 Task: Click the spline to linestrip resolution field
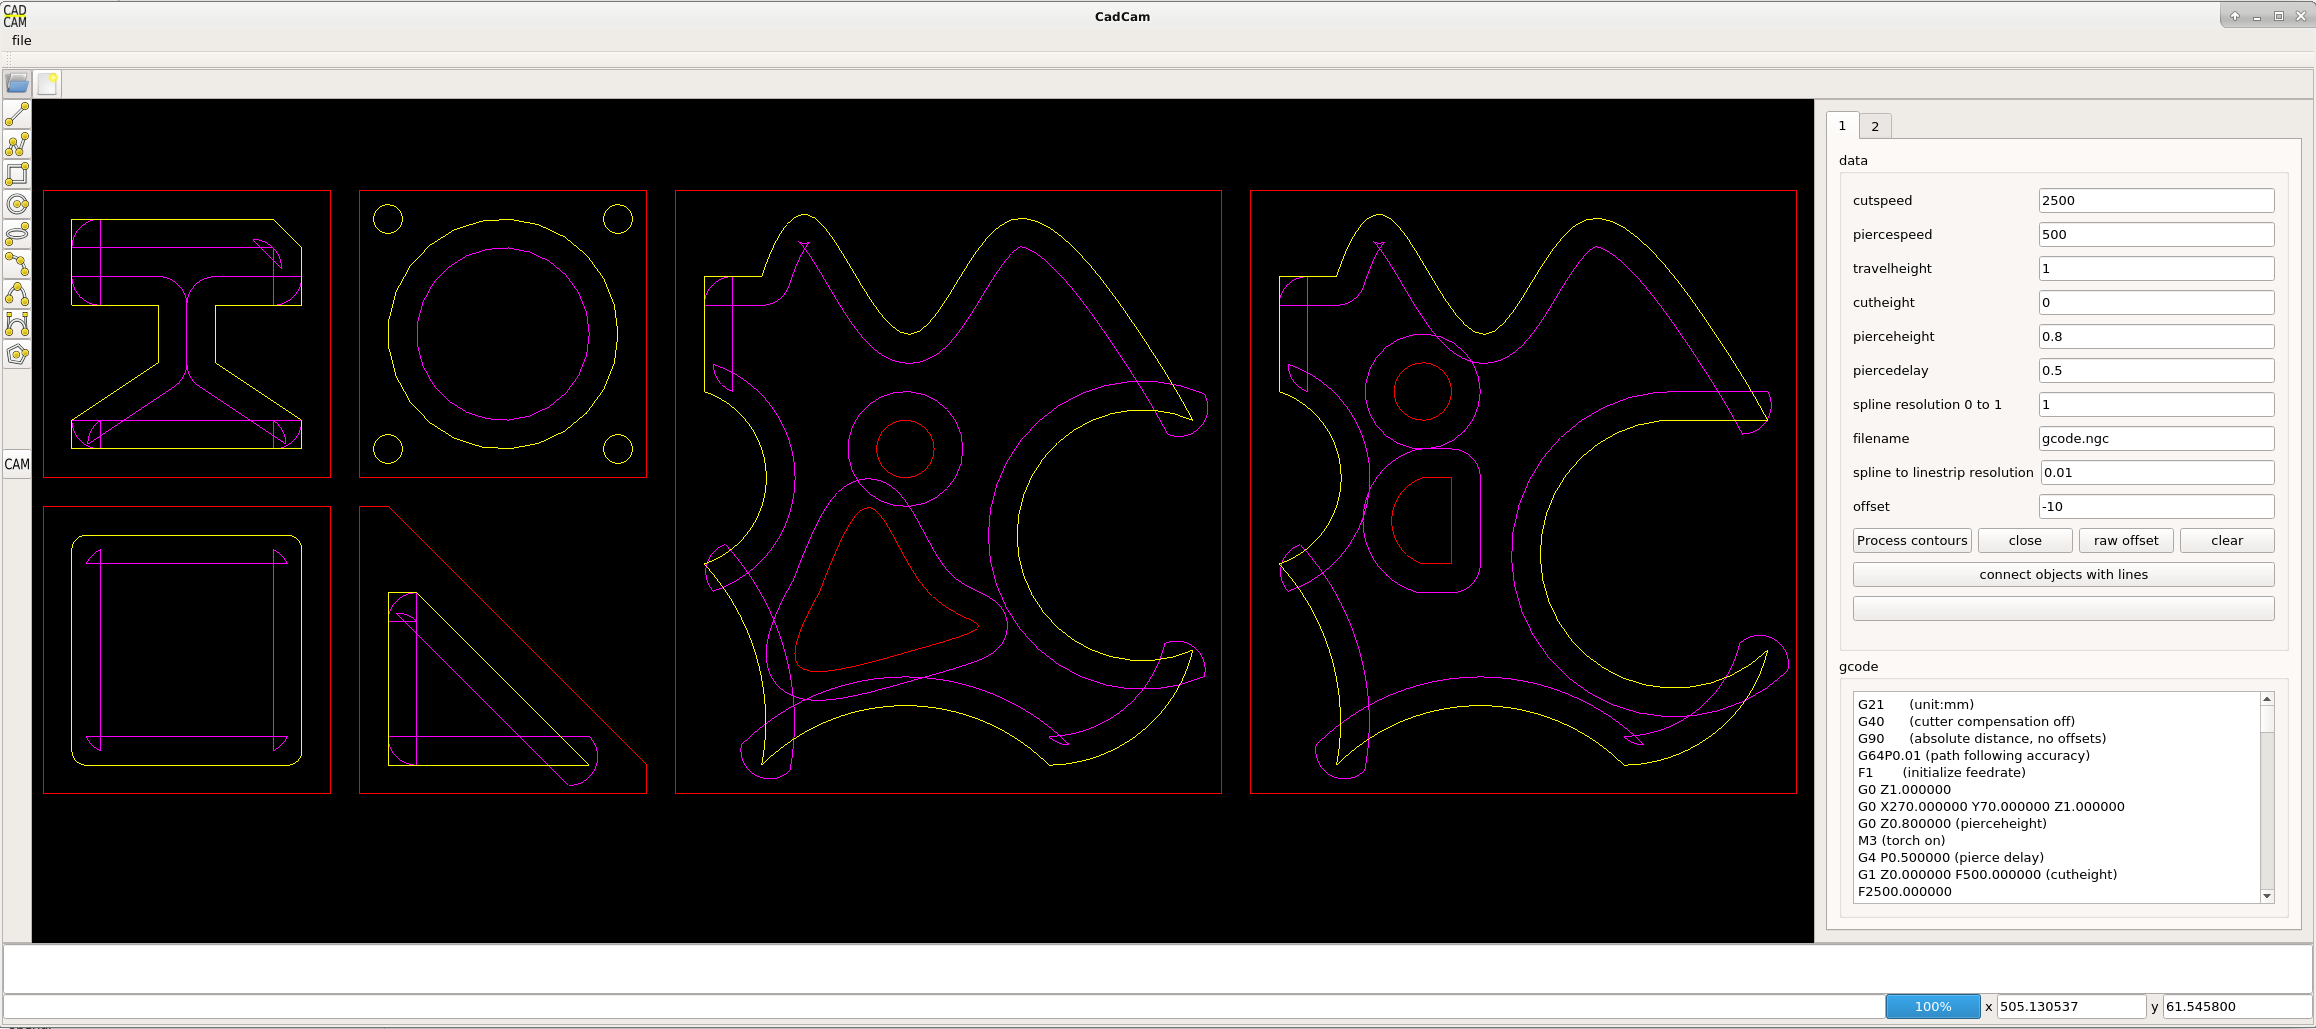click(2156, 472)
